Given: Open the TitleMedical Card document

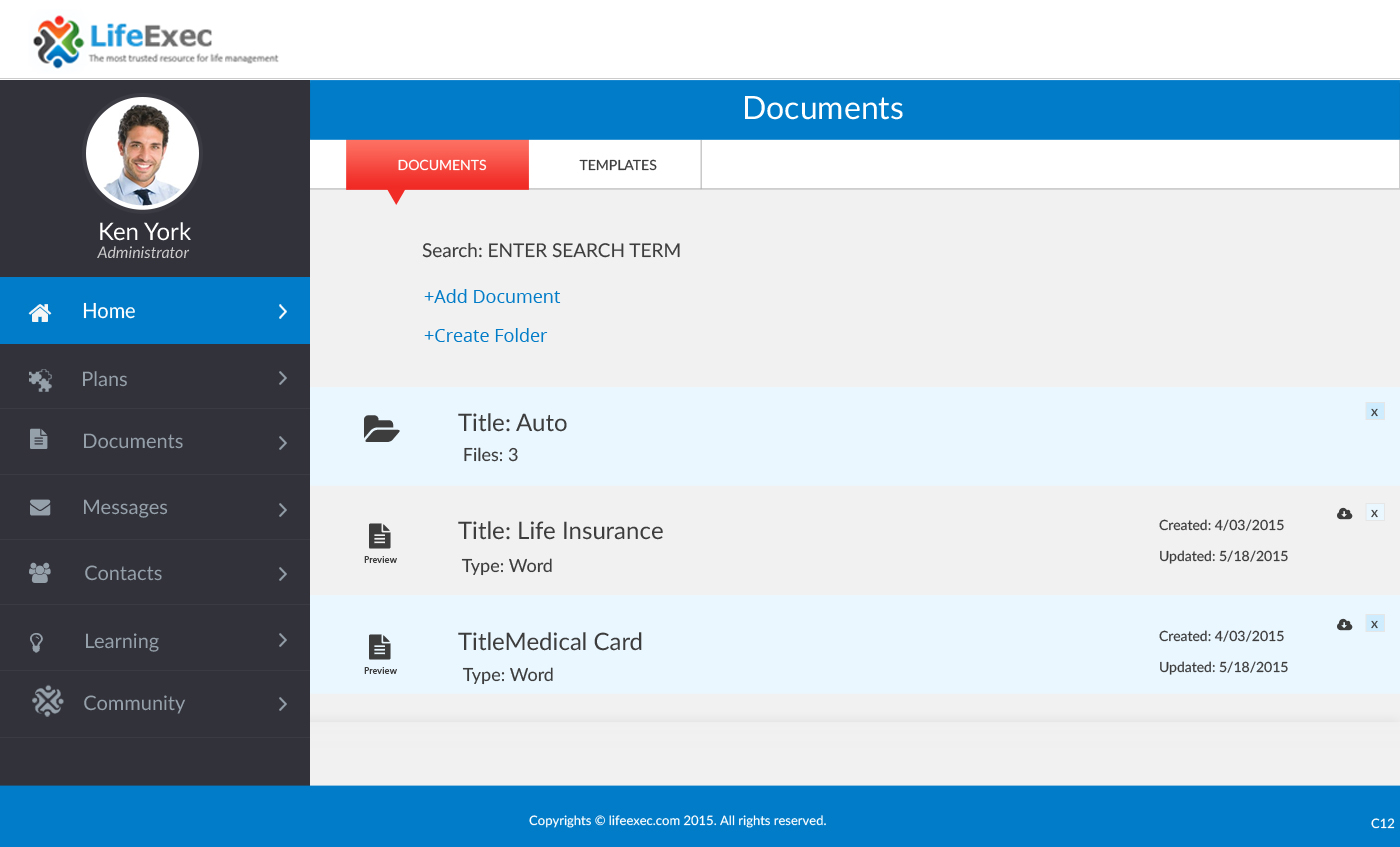Looking at the screenshot, I should [x=550, y=642].
